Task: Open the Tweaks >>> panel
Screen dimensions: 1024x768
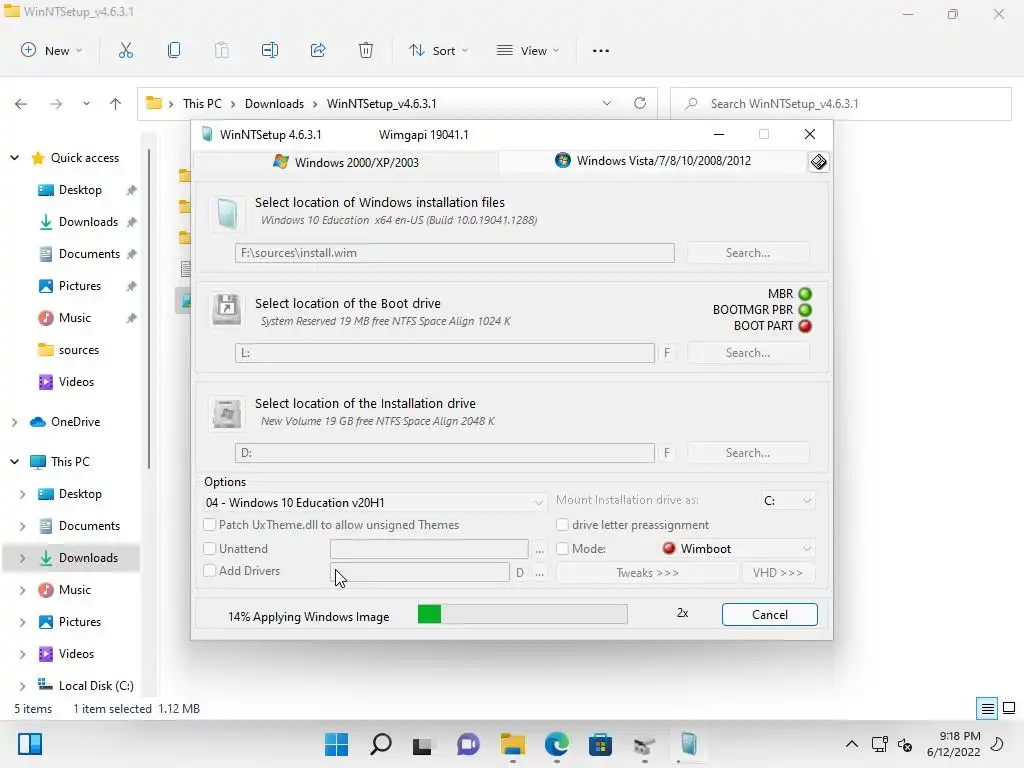Action: pyautogui.click(x=647, y=573)
